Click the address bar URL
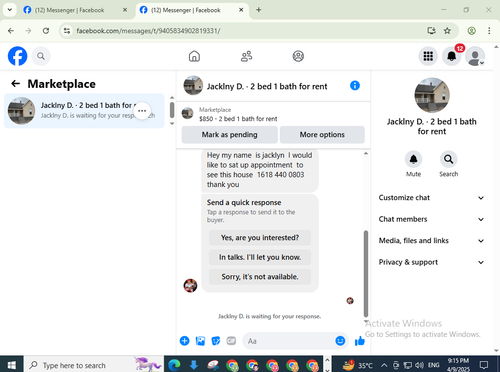 [x=148, y=31]
